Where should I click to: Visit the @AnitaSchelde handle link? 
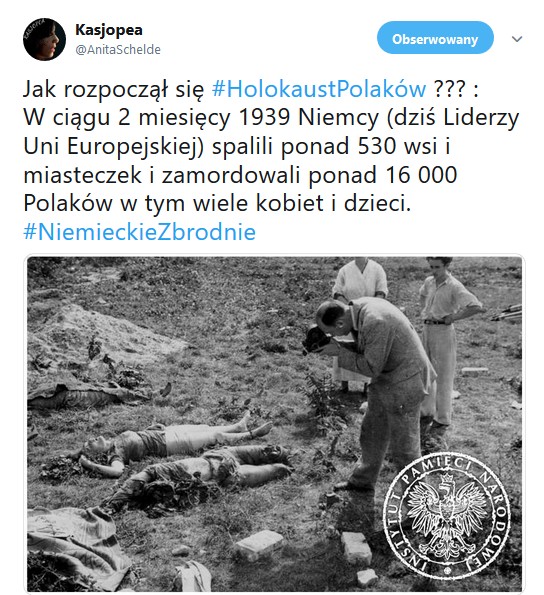click(x=118, y=50)
